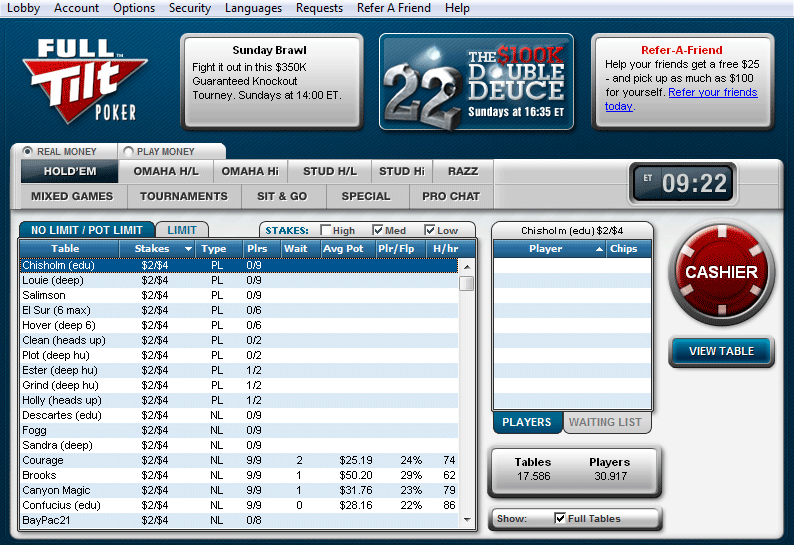Image resolution: width=794 pixels, height=545 pixels.
Task: Switch to the Omaha H/L tab
Action: (x=166, y=171)
